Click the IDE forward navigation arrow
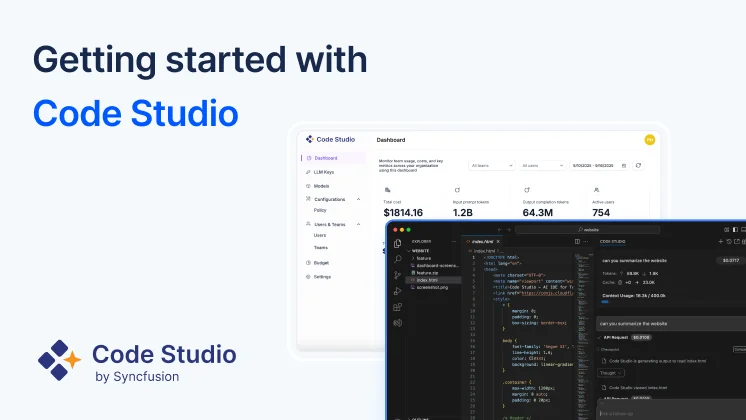 508,230
